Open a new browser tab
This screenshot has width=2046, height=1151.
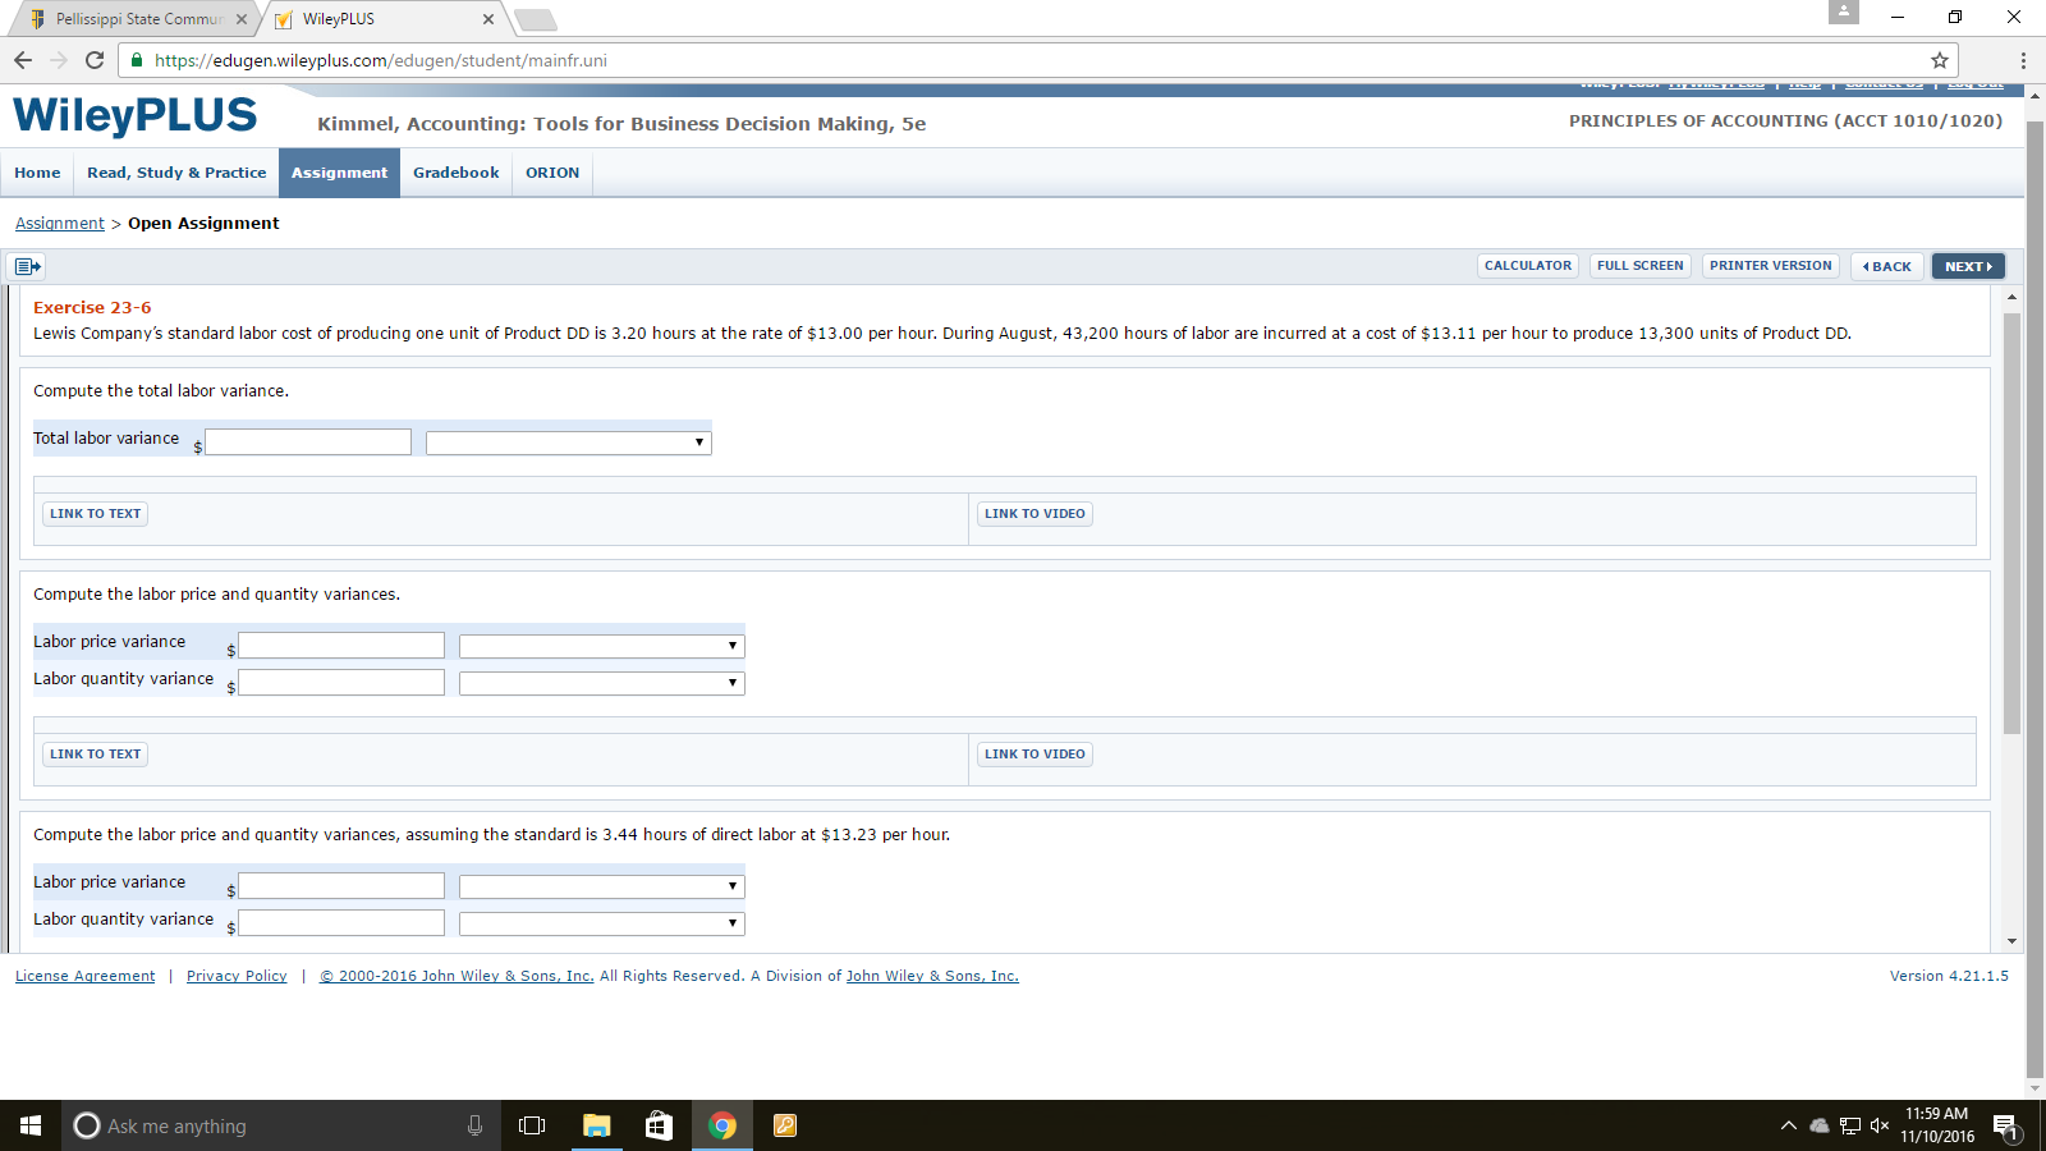click(x=536, y=20)
